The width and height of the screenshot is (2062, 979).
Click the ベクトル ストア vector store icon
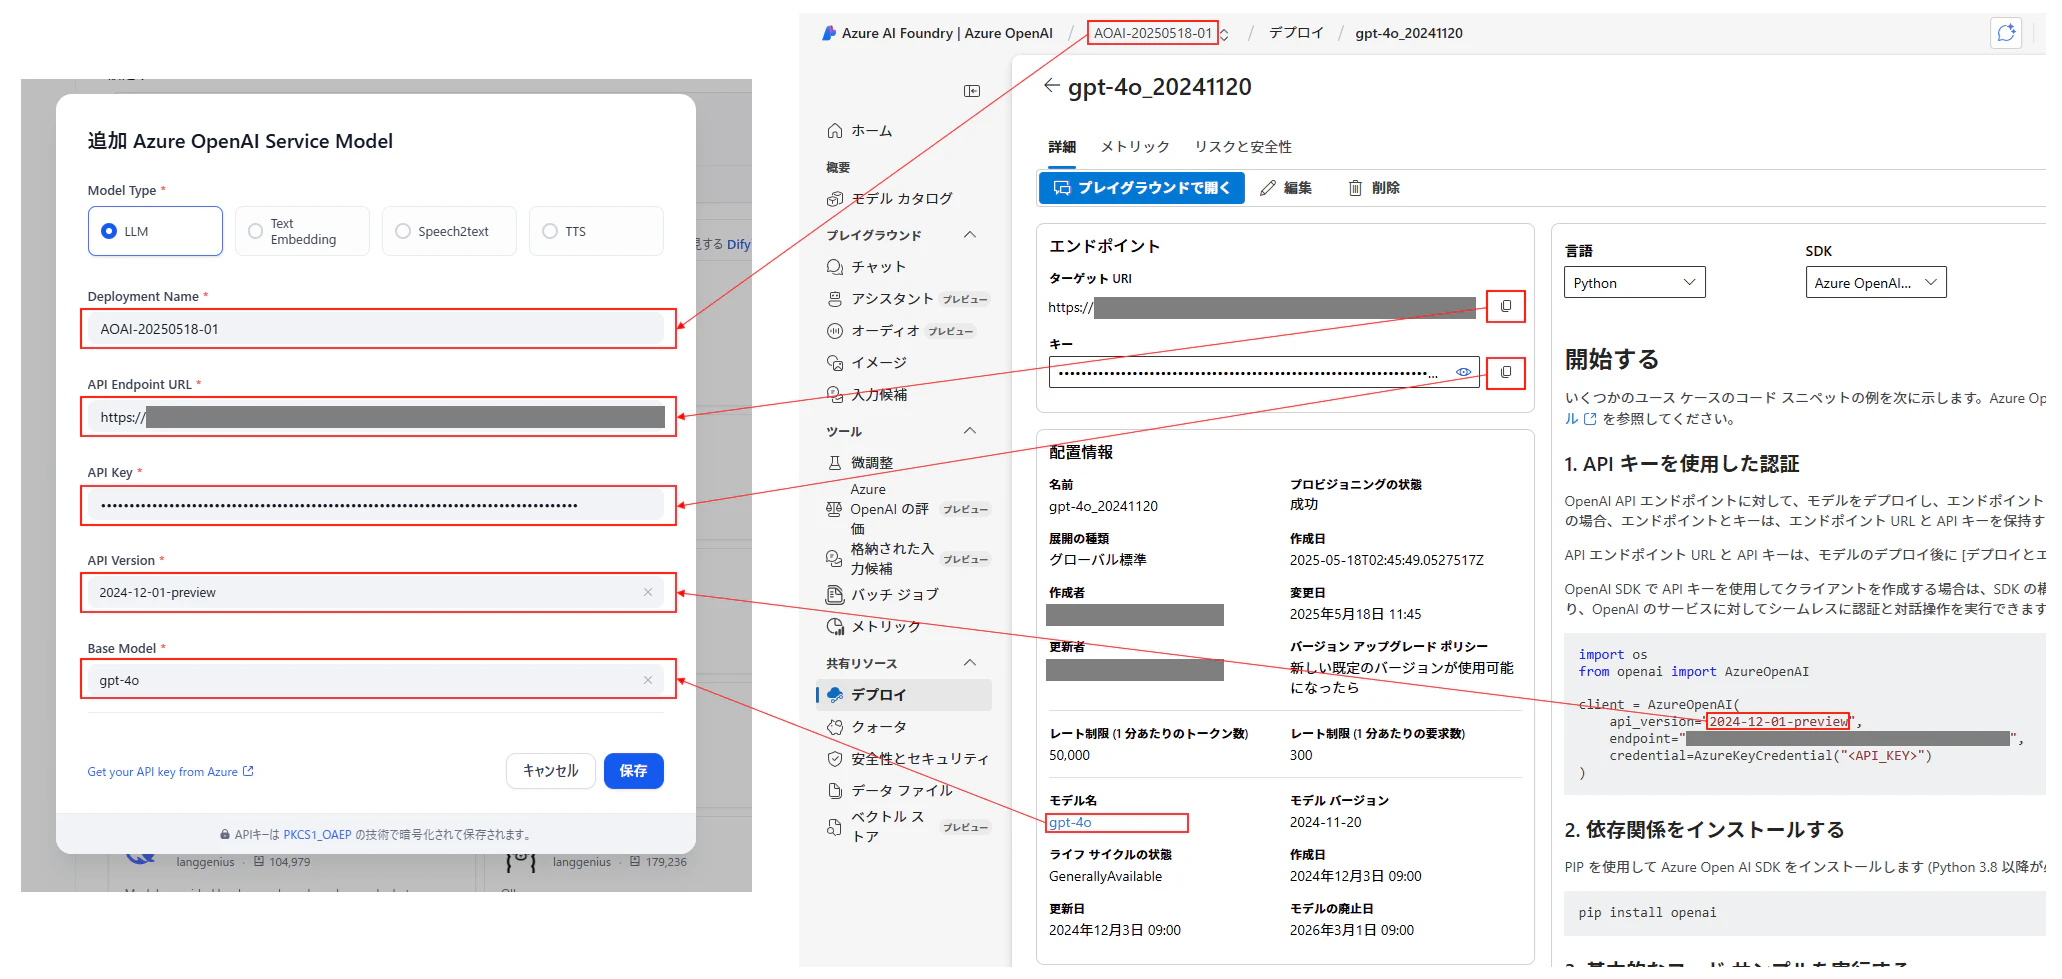click(x=835, y=827)
